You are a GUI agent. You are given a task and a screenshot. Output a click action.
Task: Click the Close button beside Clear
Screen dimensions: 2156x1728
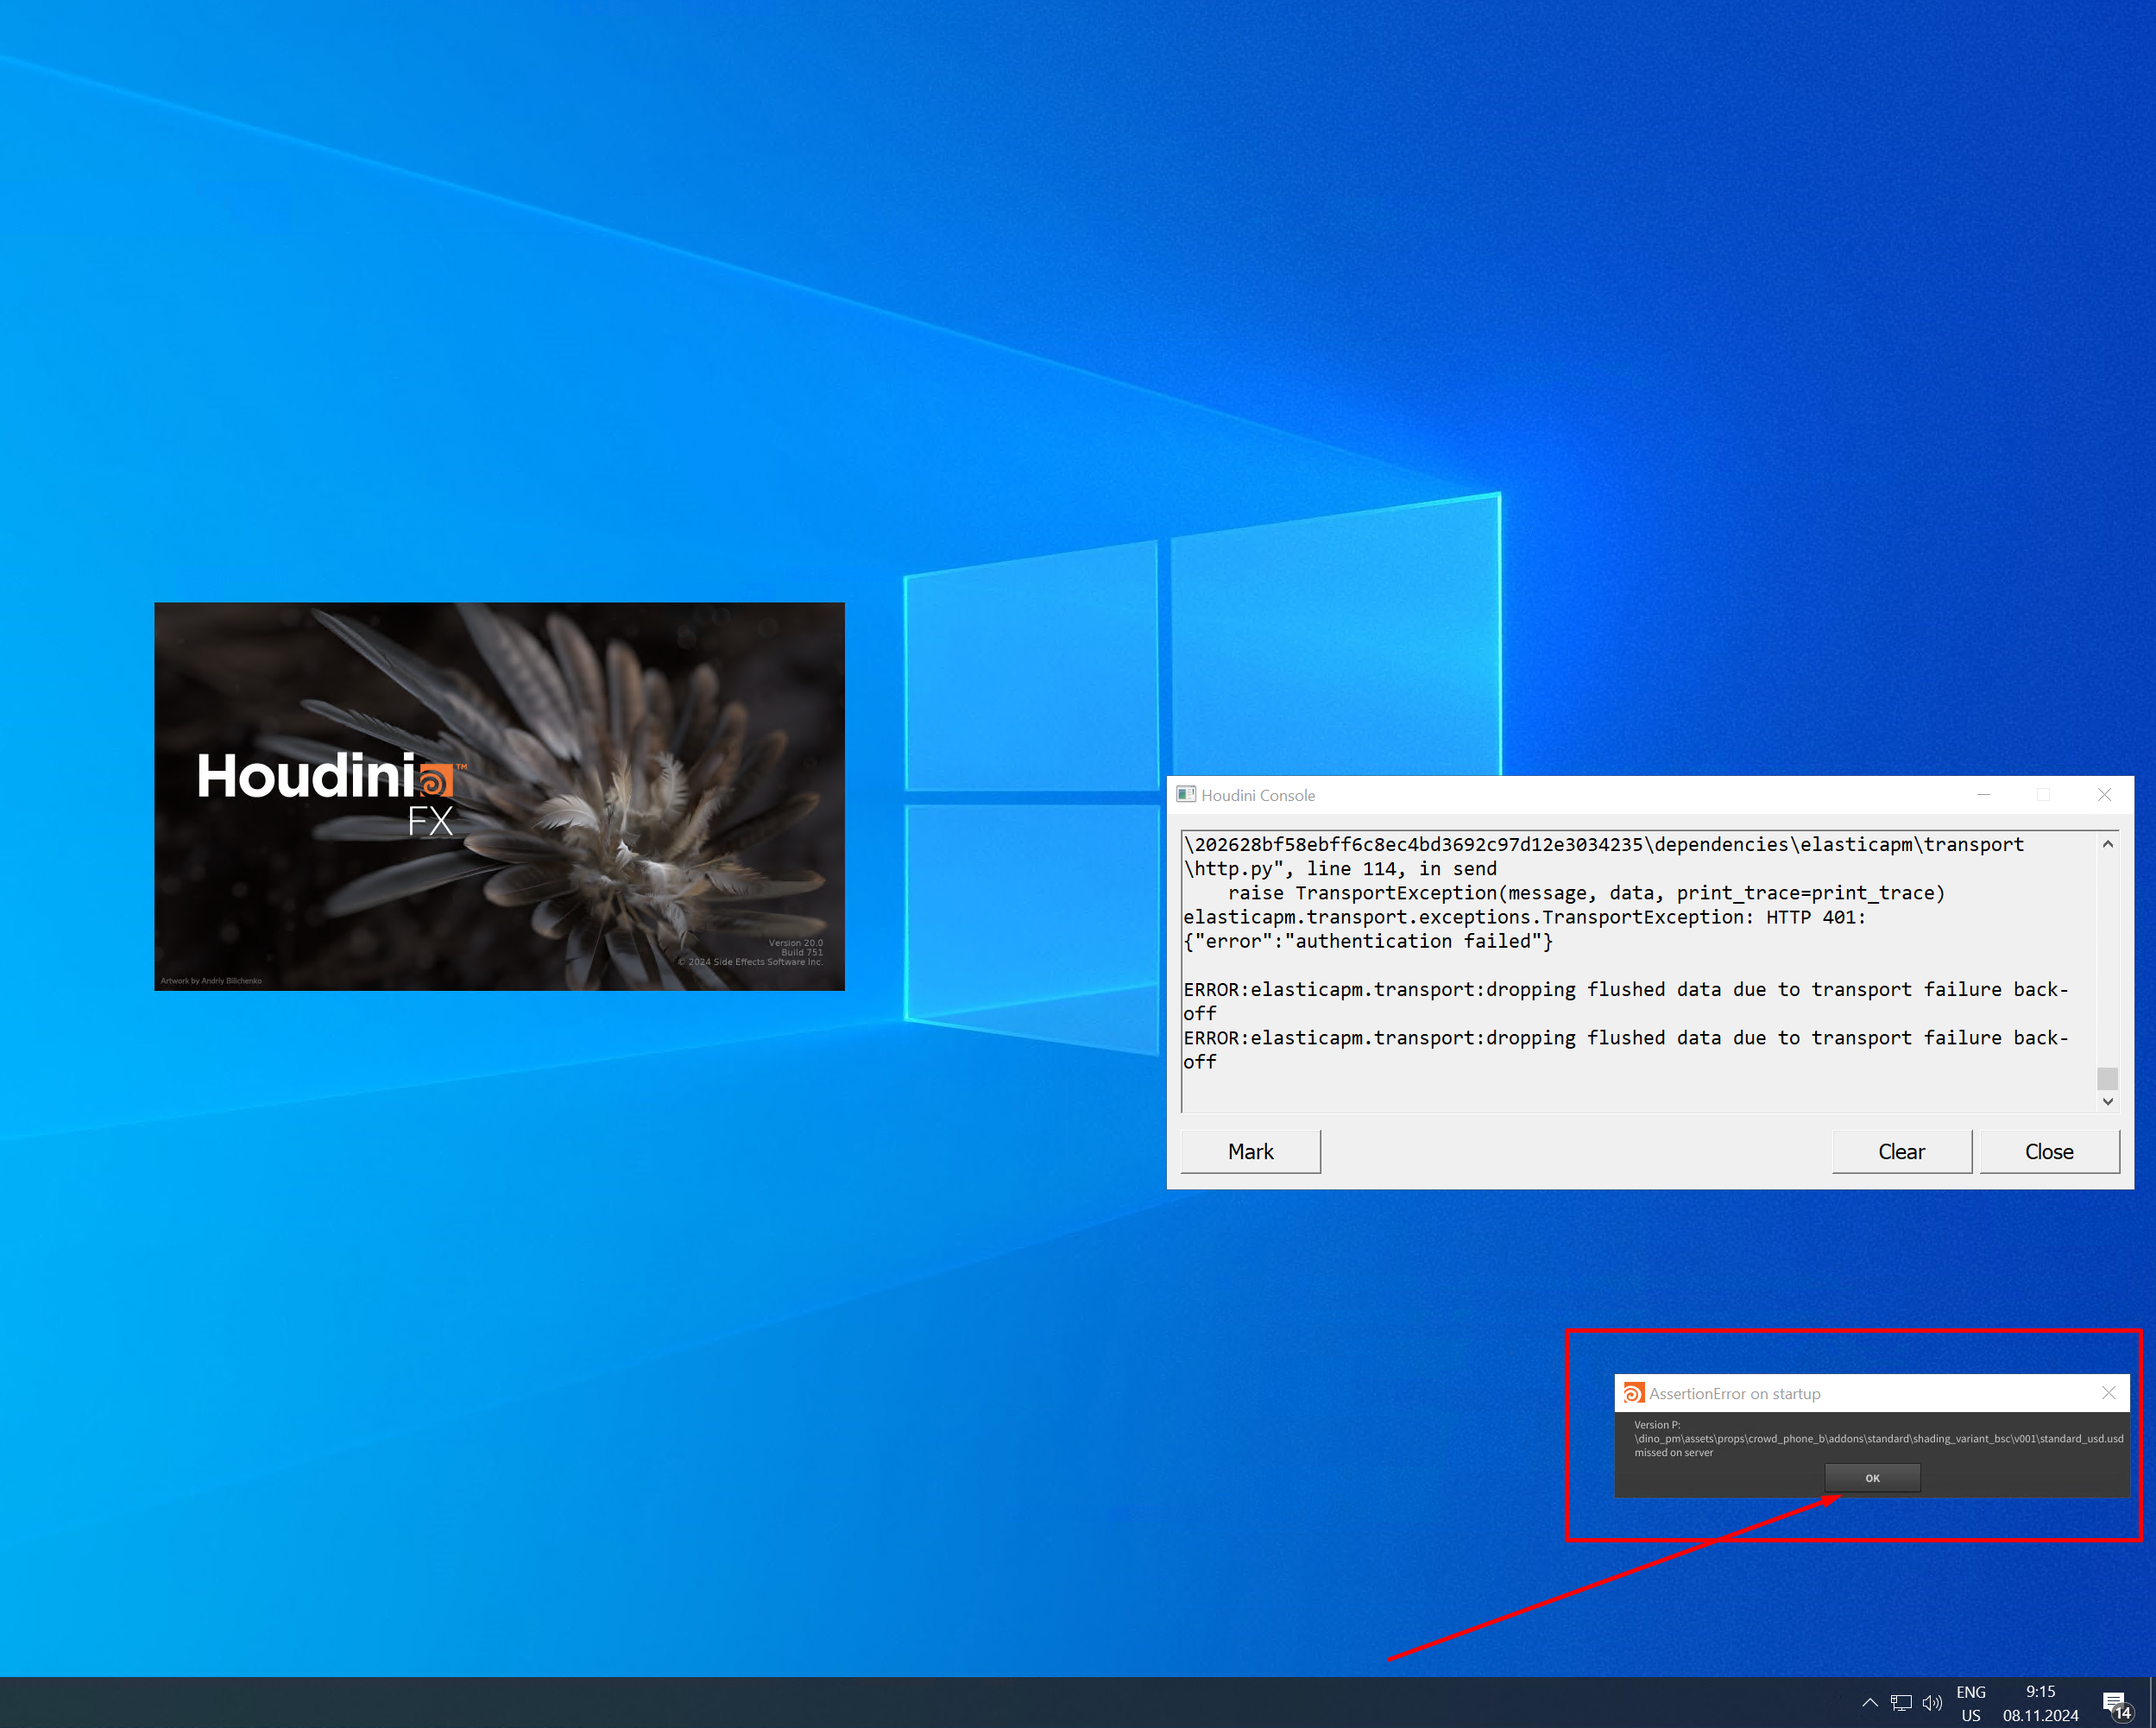2049,1151
